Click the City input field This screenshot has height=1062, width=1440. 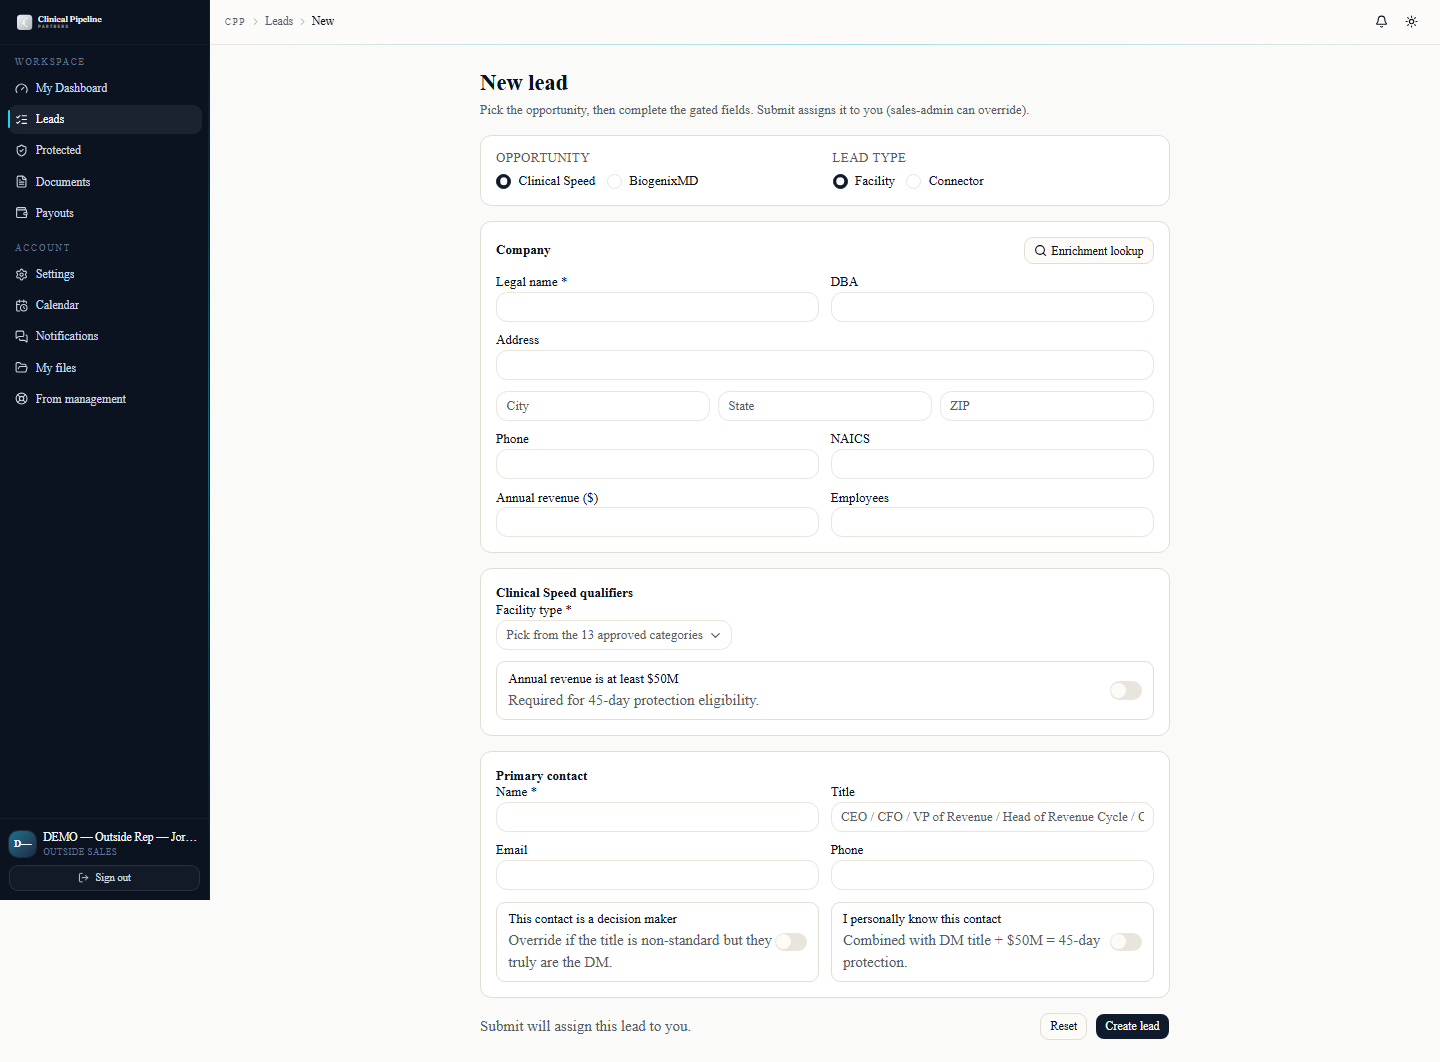(x=603, y=406)
